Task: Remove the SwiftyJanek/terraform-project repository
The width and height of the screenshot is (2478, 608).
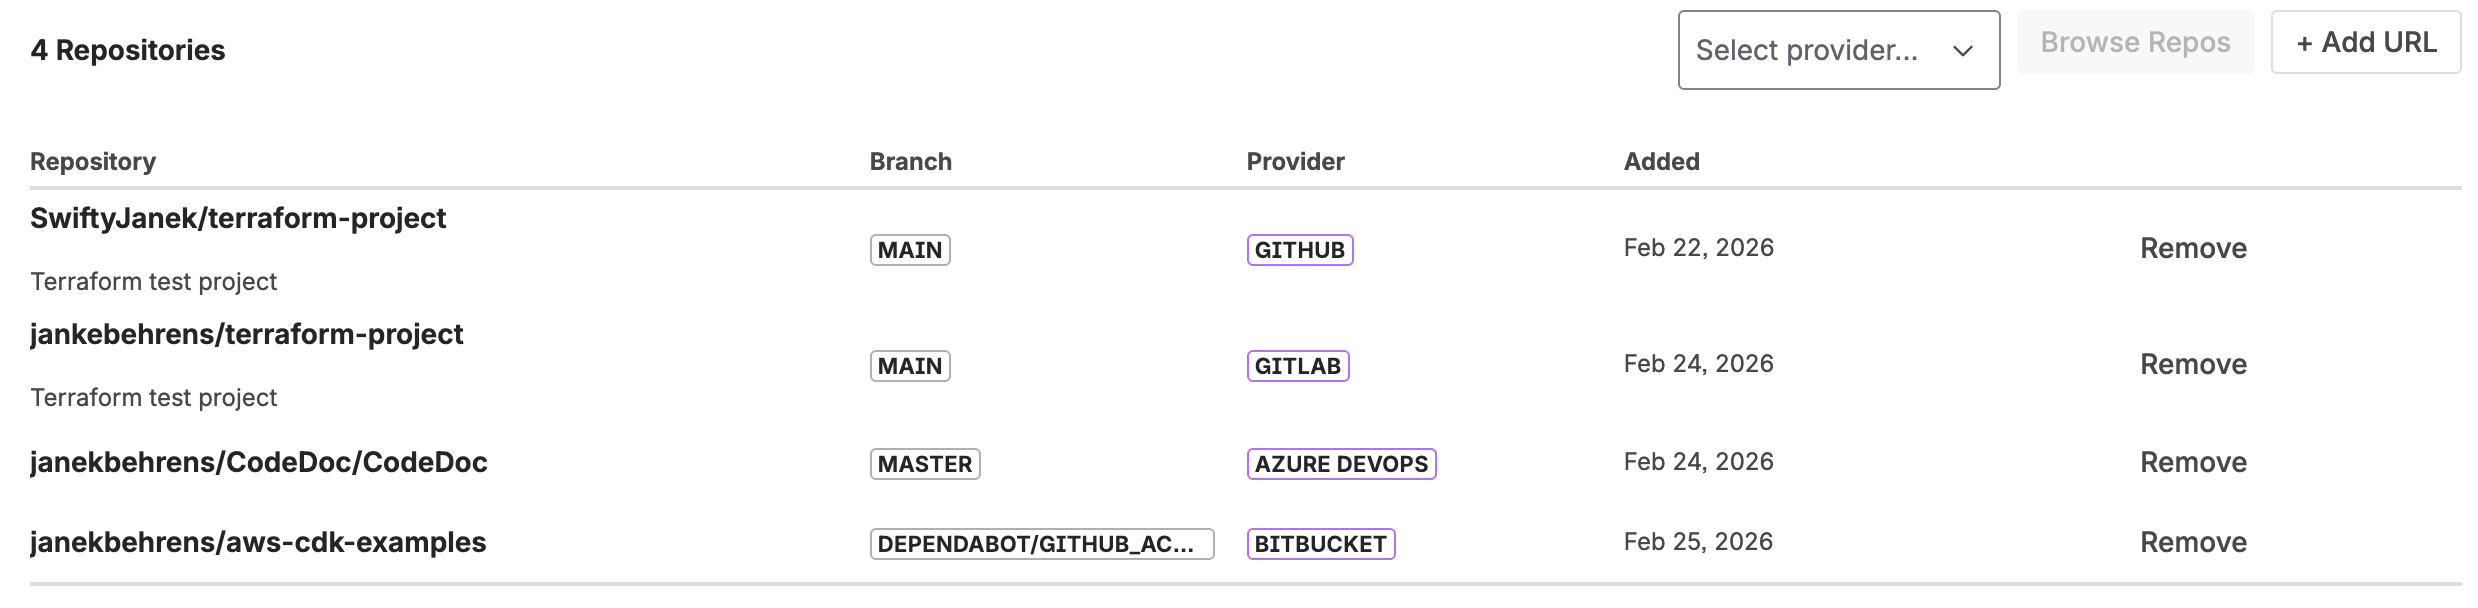Action: pos(2193,248)
